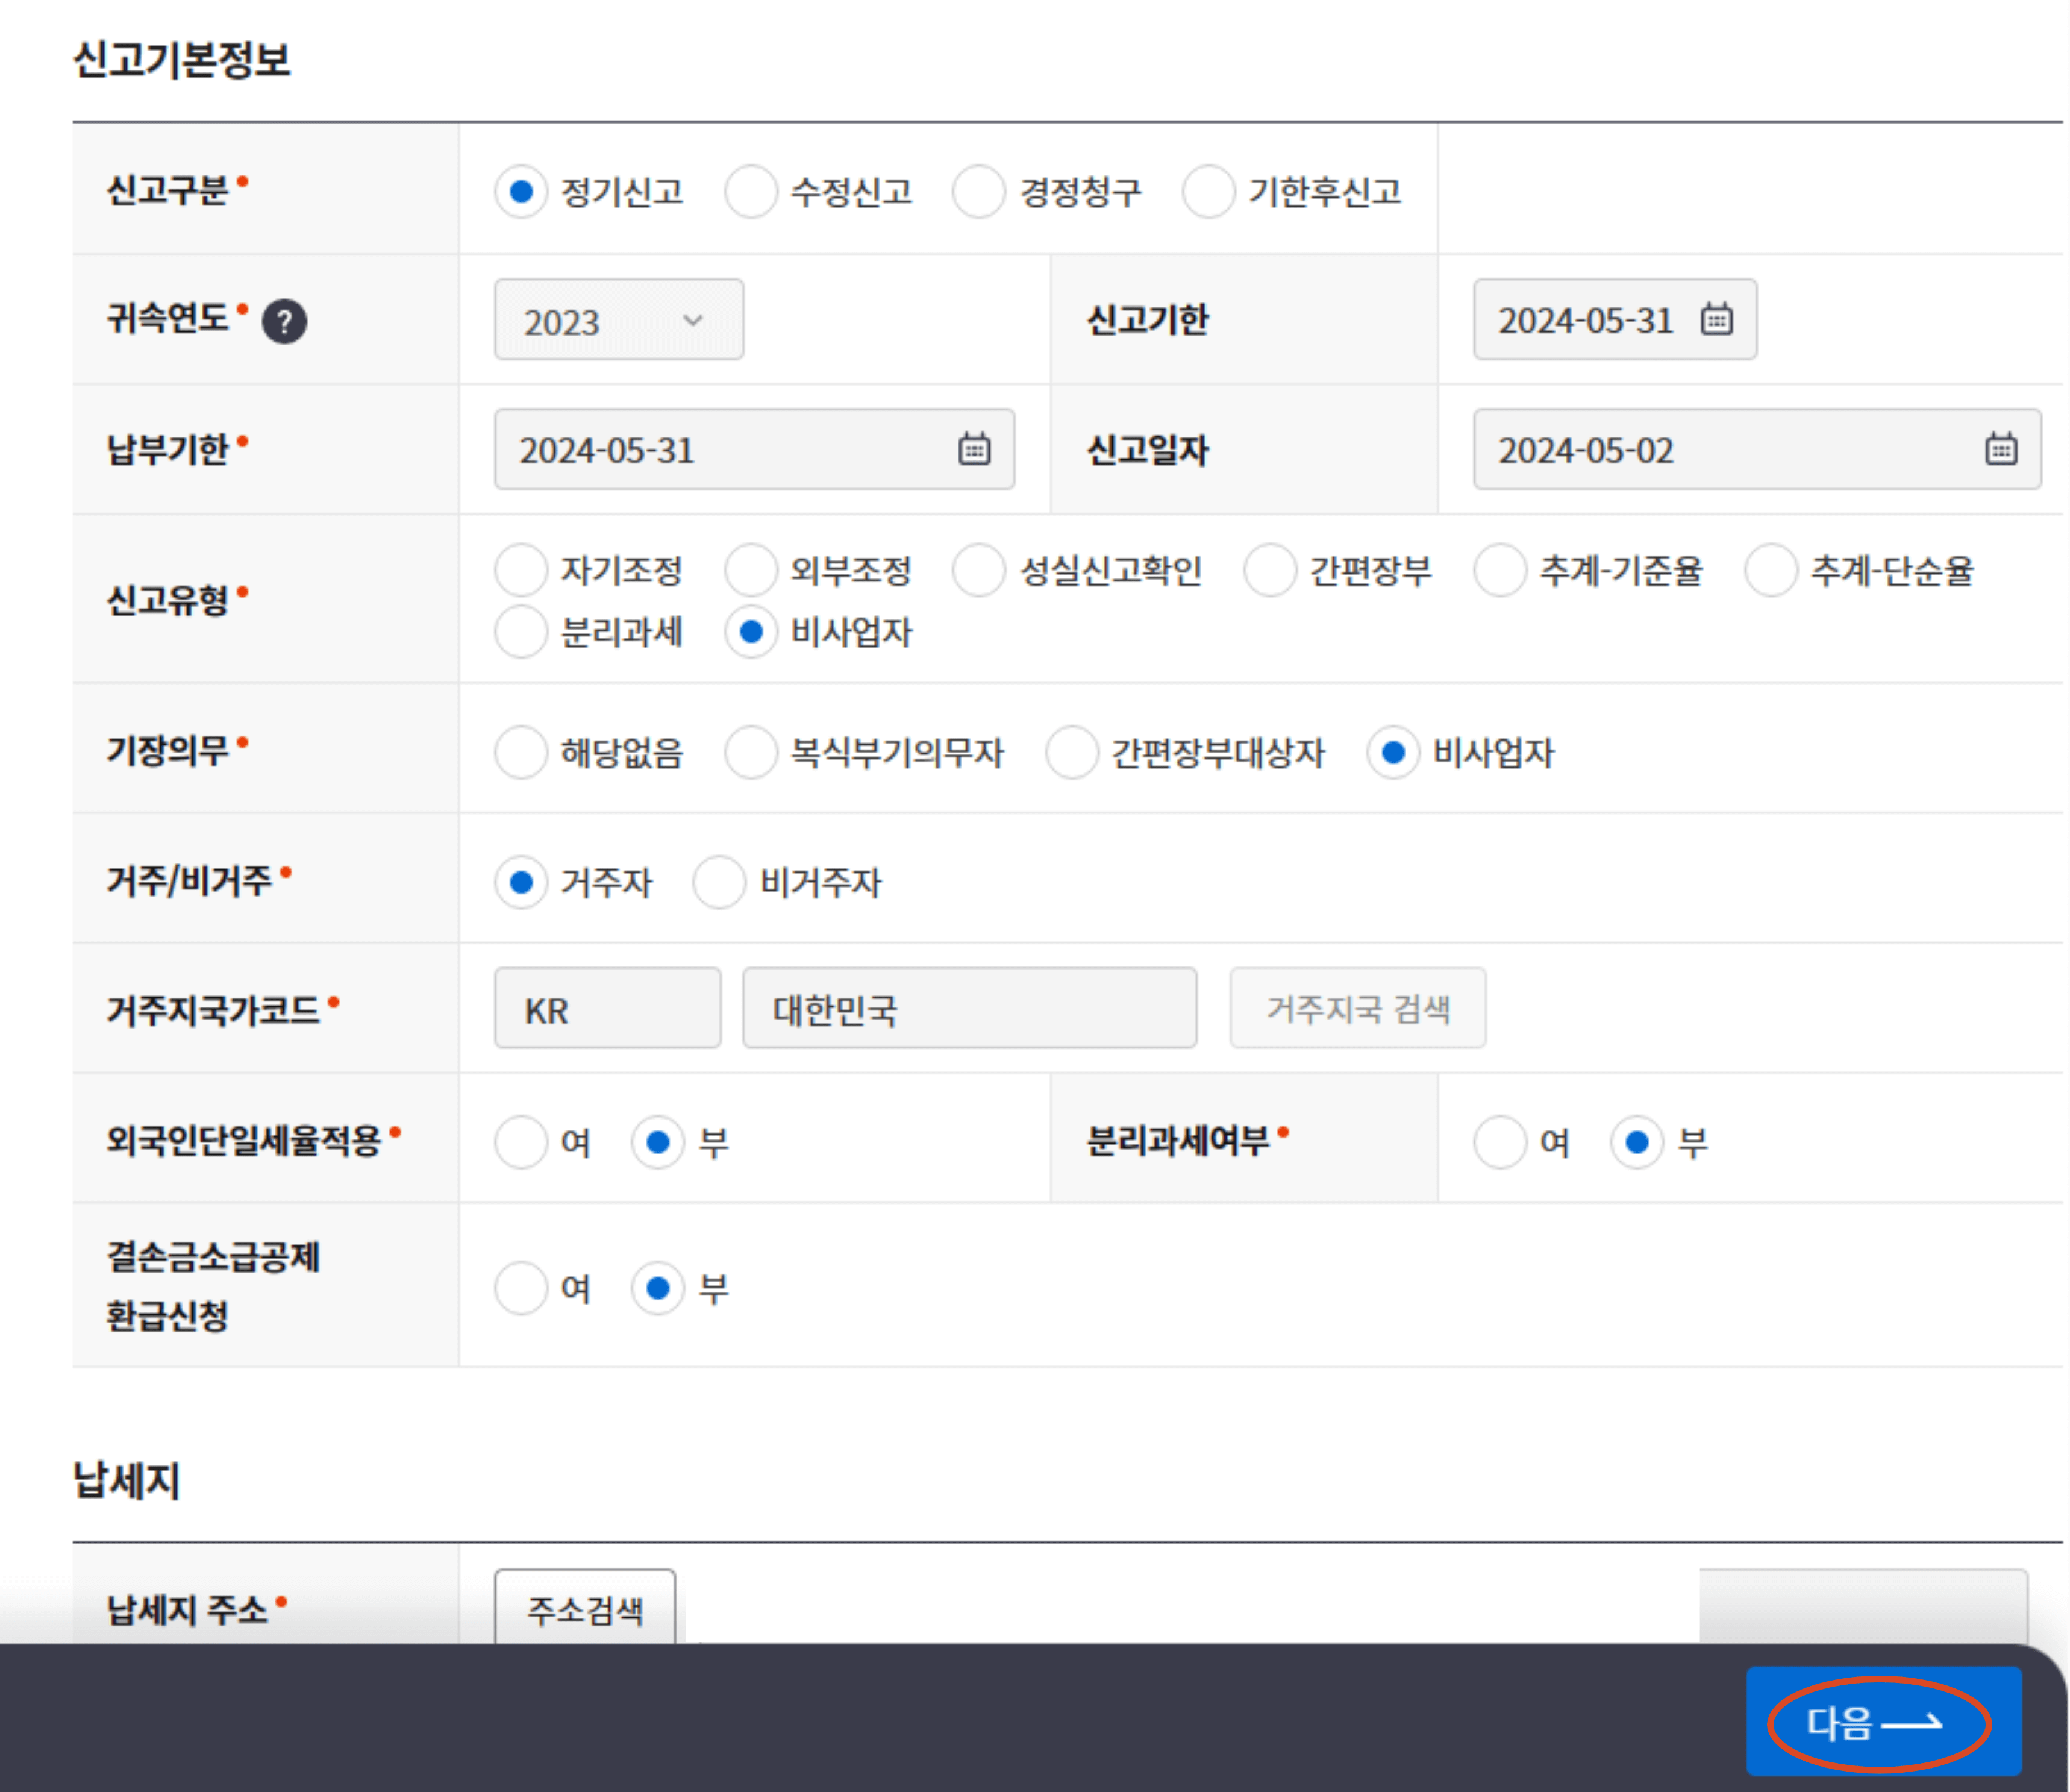
Task: Choose the 간편장부 filing type
Action: 1270,570
